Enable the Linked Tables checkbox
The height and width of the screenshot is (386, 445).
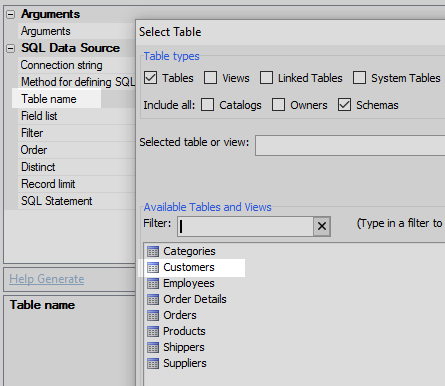pos(266,78)
